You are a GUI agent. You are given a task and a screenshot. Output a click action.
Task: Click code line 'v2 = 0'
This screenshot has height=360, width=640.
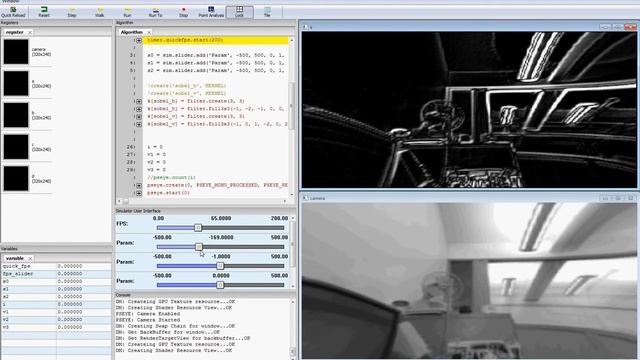(x=156, y=162)
